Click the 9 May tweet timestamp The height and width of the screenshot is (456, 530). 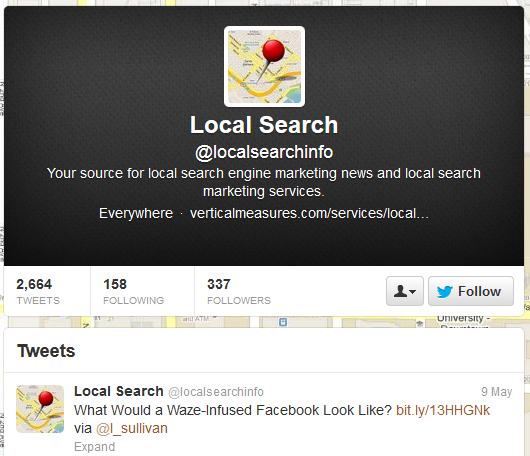click(497, 392)
